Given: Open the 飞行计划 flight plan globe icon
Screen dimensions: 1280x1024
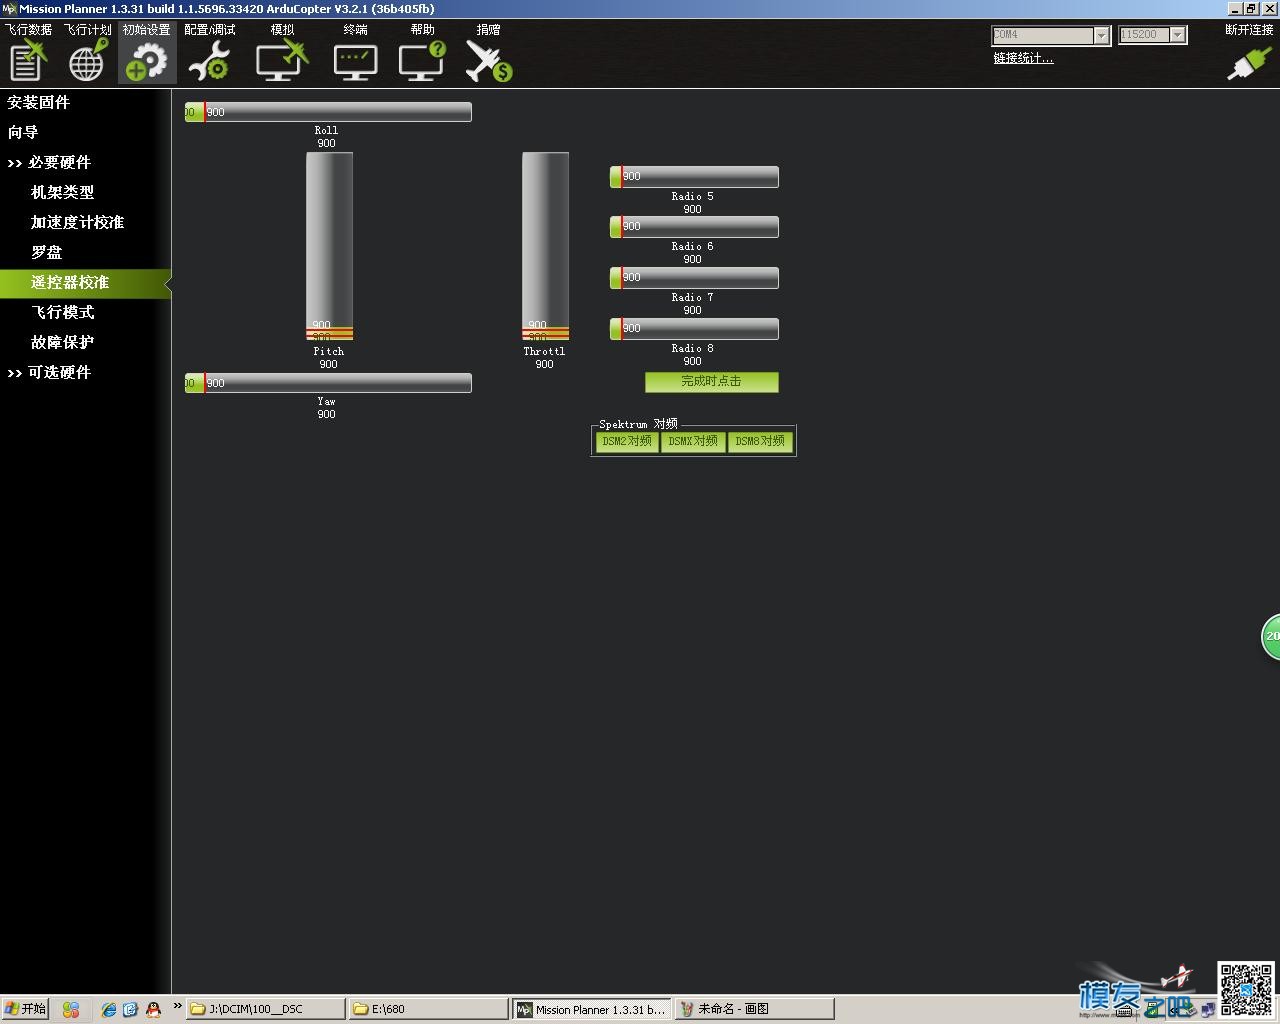Looking at the screenshot, I should (x=88, y=60).
